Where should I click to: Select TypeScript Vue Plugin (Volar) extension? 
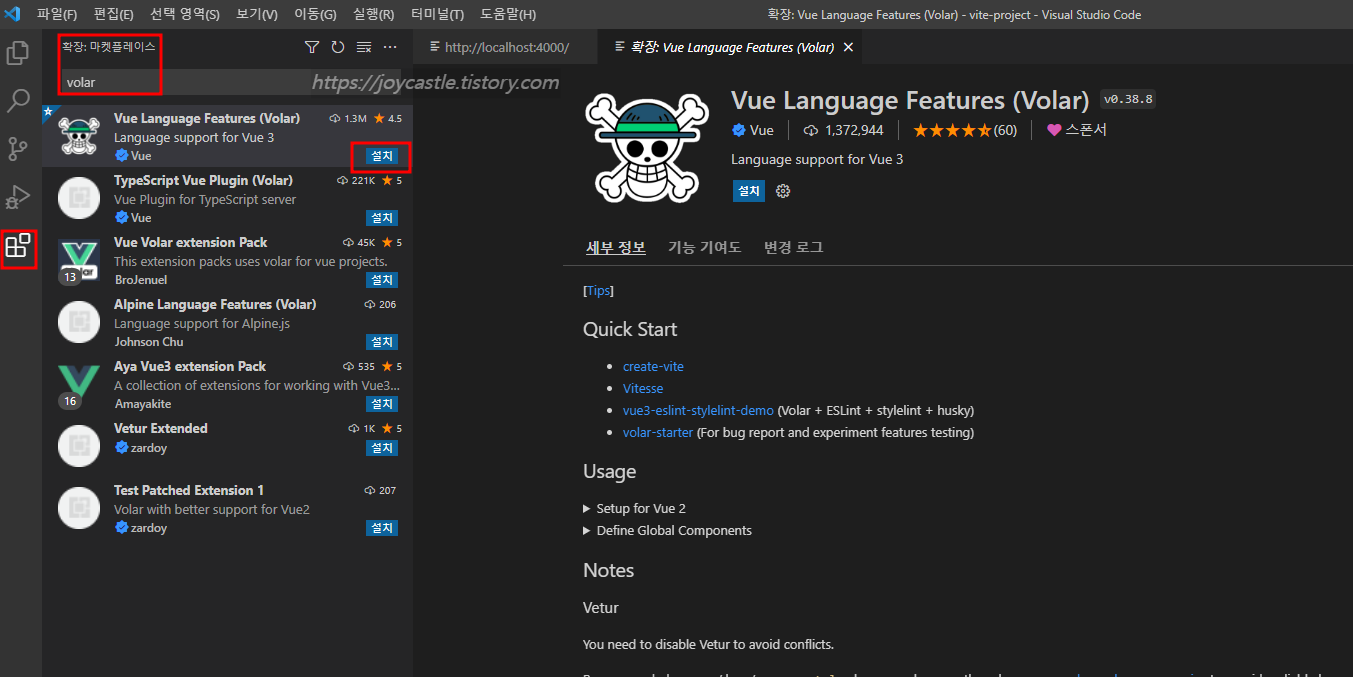227,198
